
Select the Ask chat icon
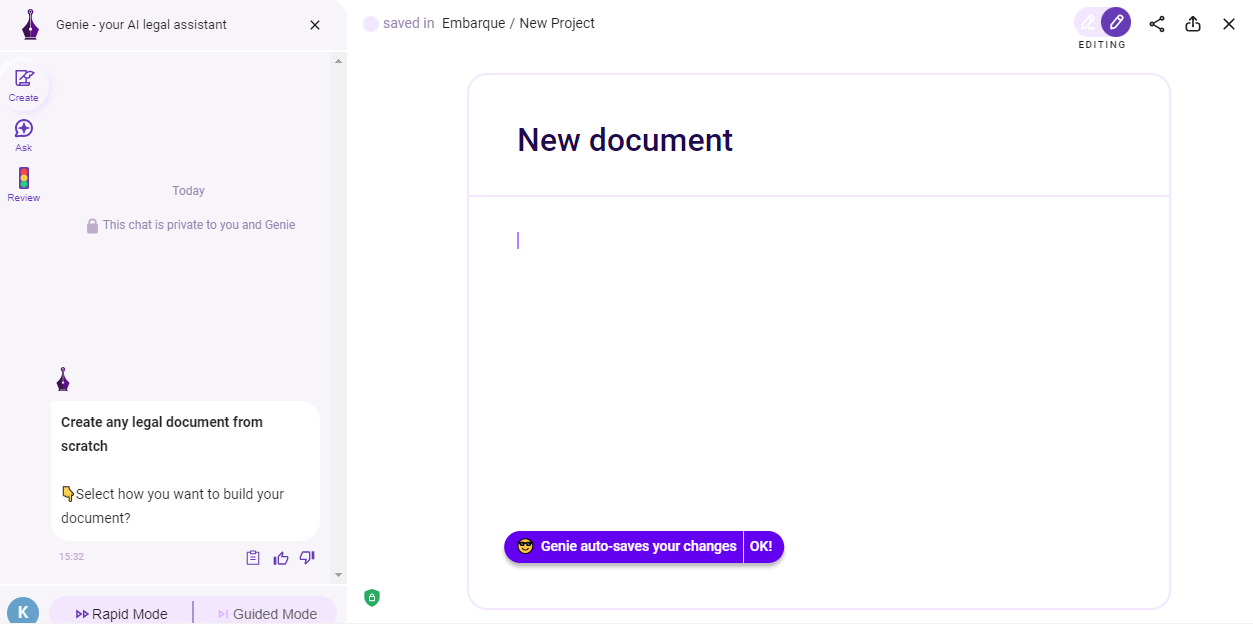click(x=24, y=134)
